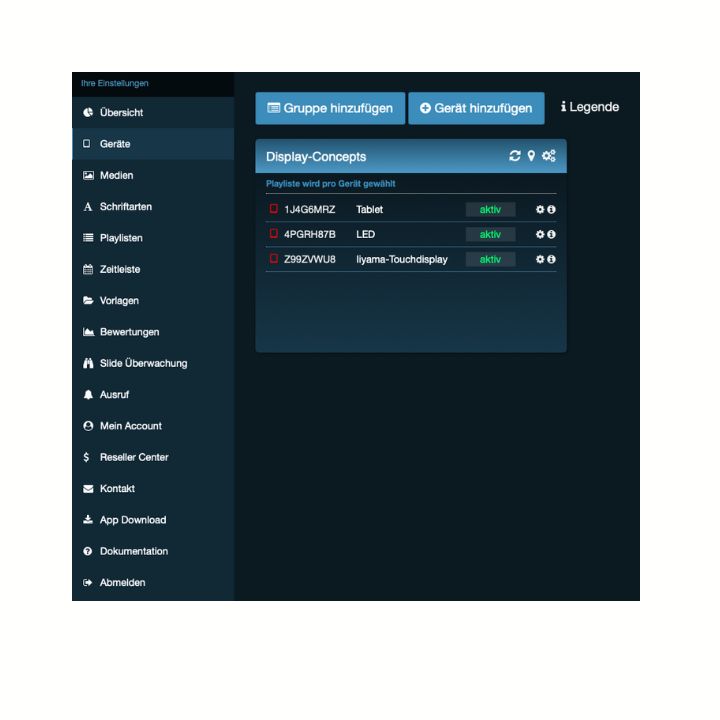Viewport: 720px width, 720px height.
Task: Click device name Tablet
Action: coord(370,209)
